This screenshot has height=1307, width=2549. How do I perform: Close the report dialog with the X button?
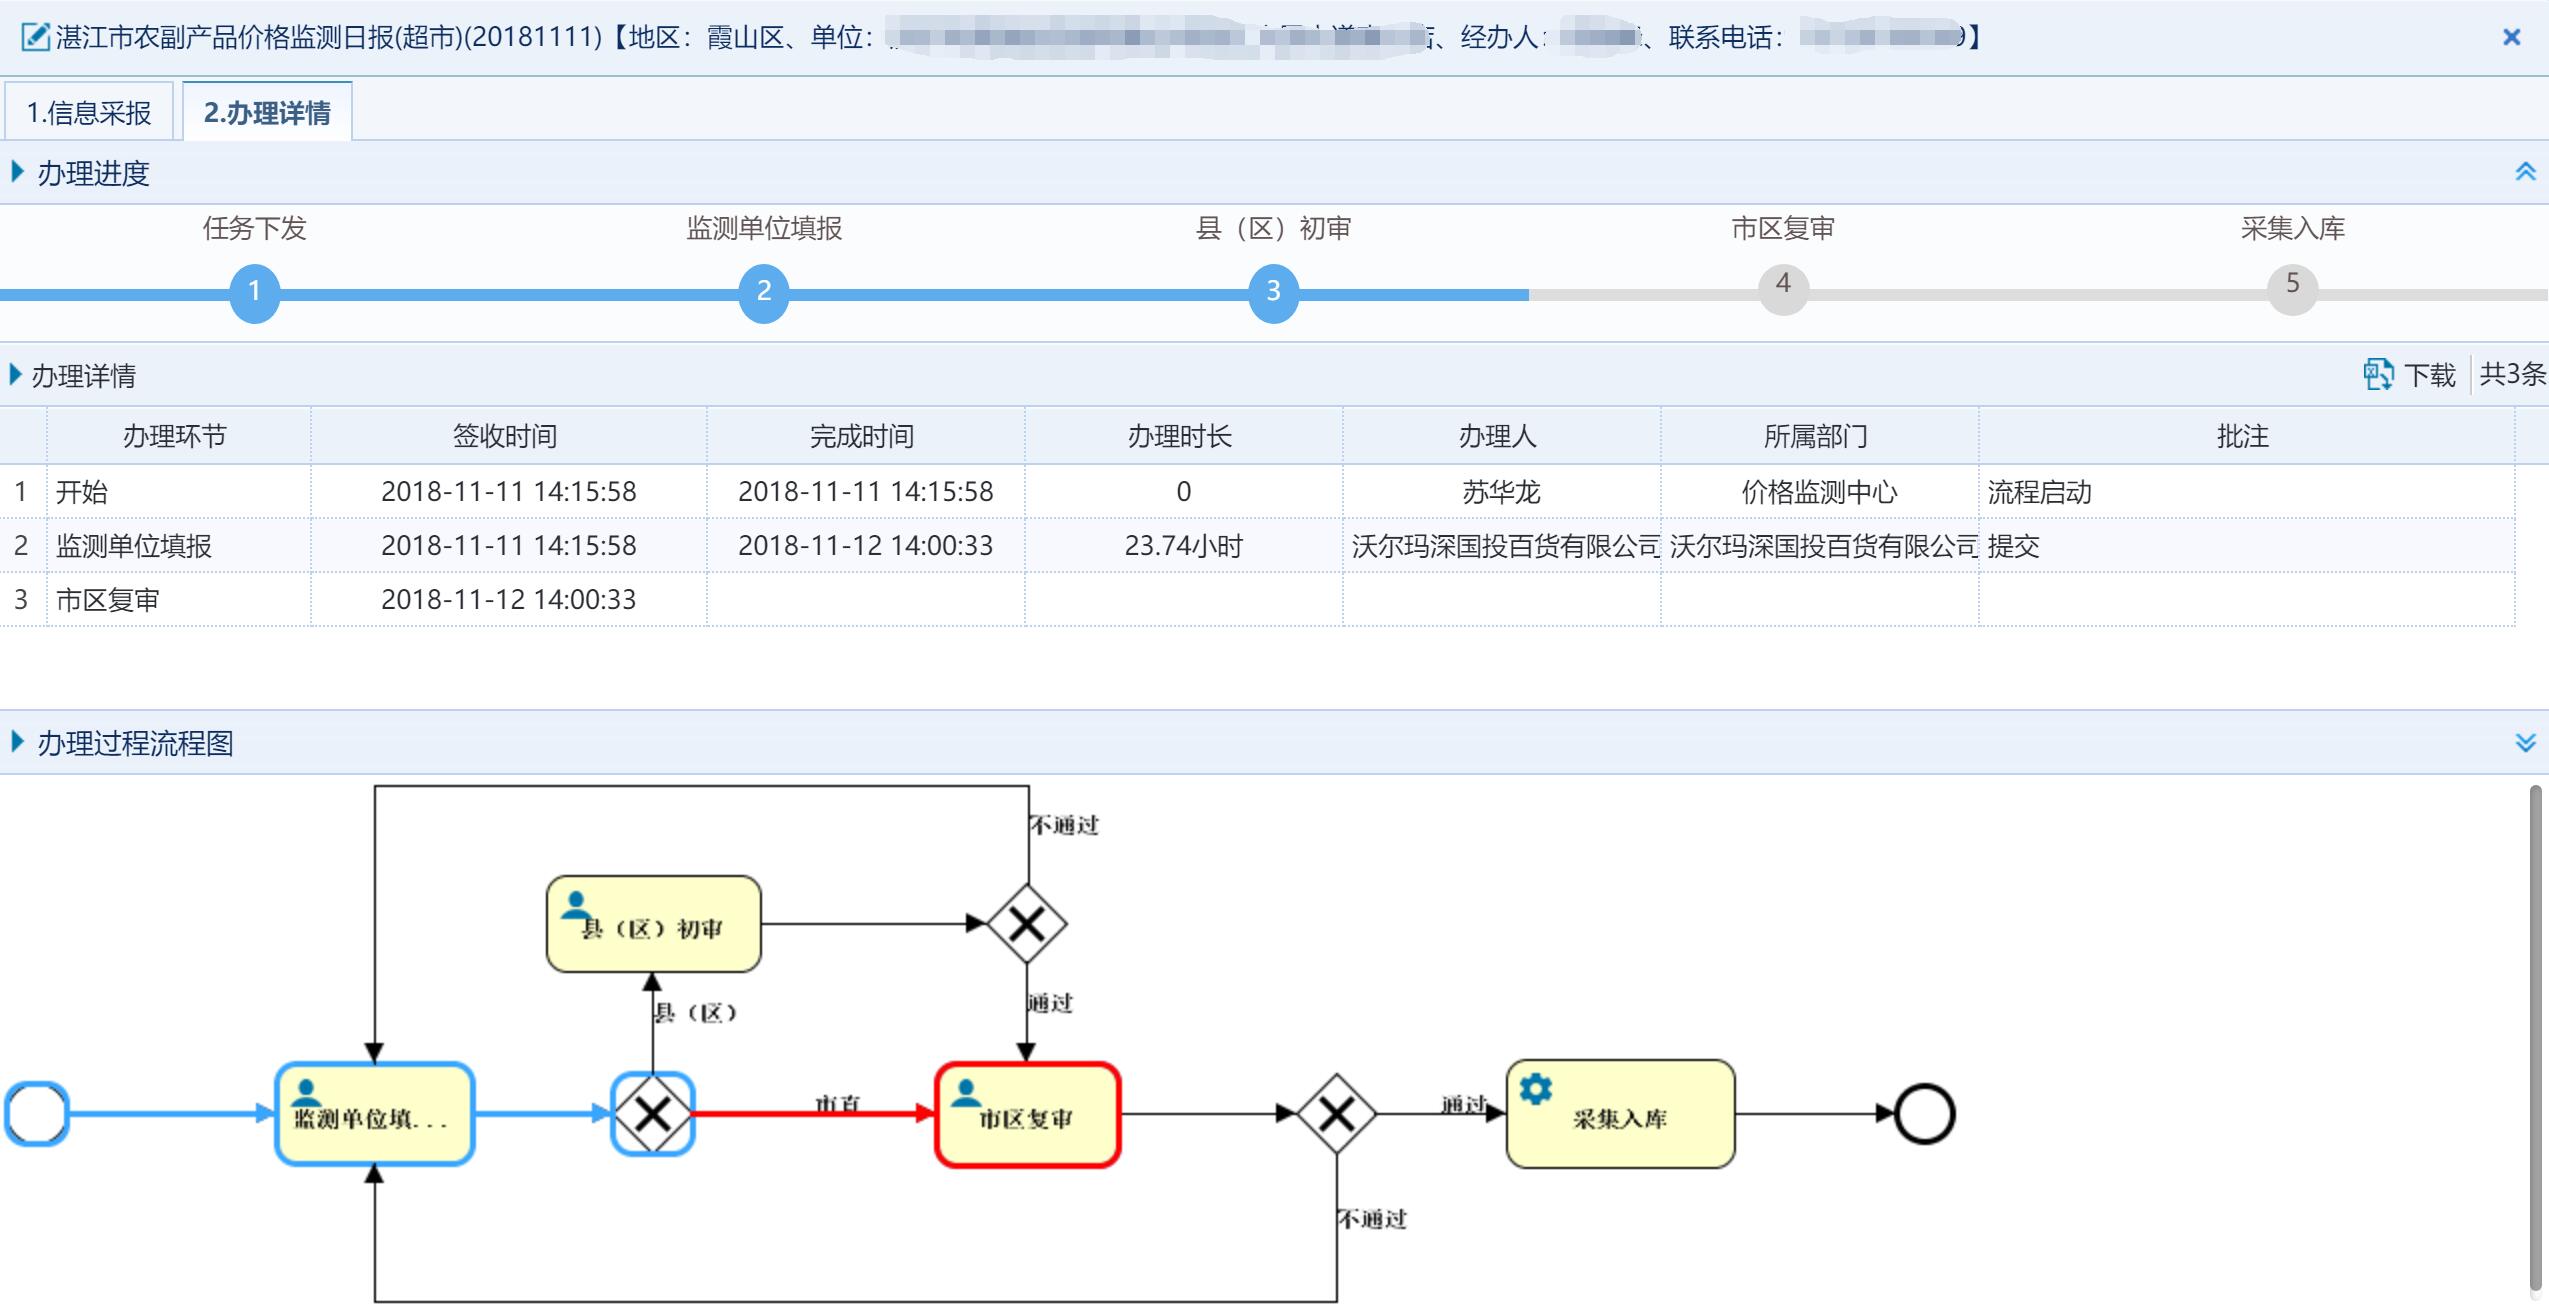point(2511,38)
